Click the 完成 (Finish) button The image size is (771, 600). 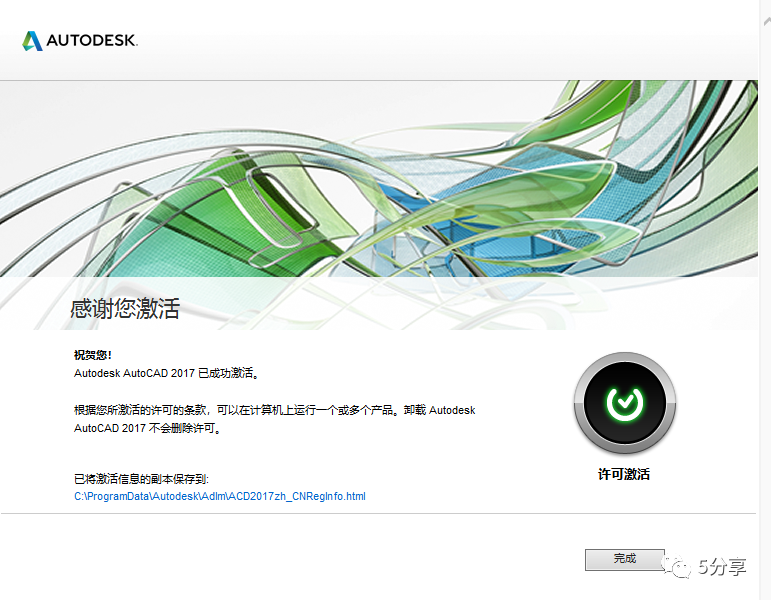pos(624,559)
